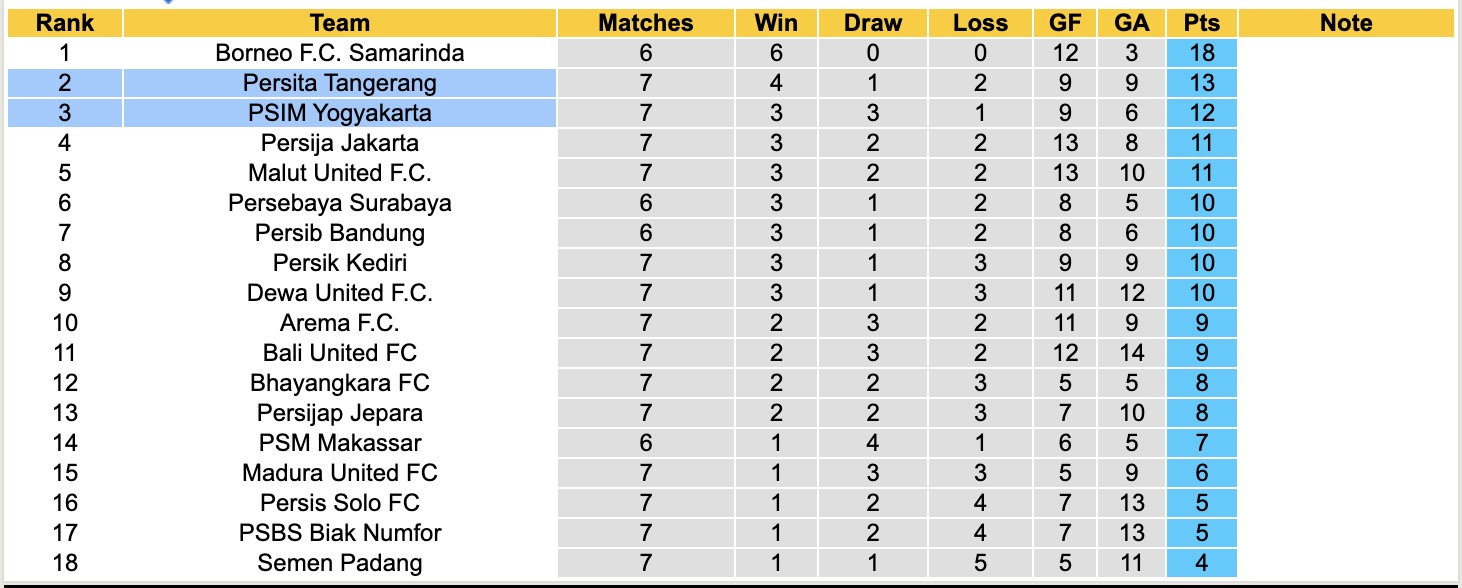Click the GA column header
The height and width of the screenshot is (588, 1462).
(x=1132, y=23)
